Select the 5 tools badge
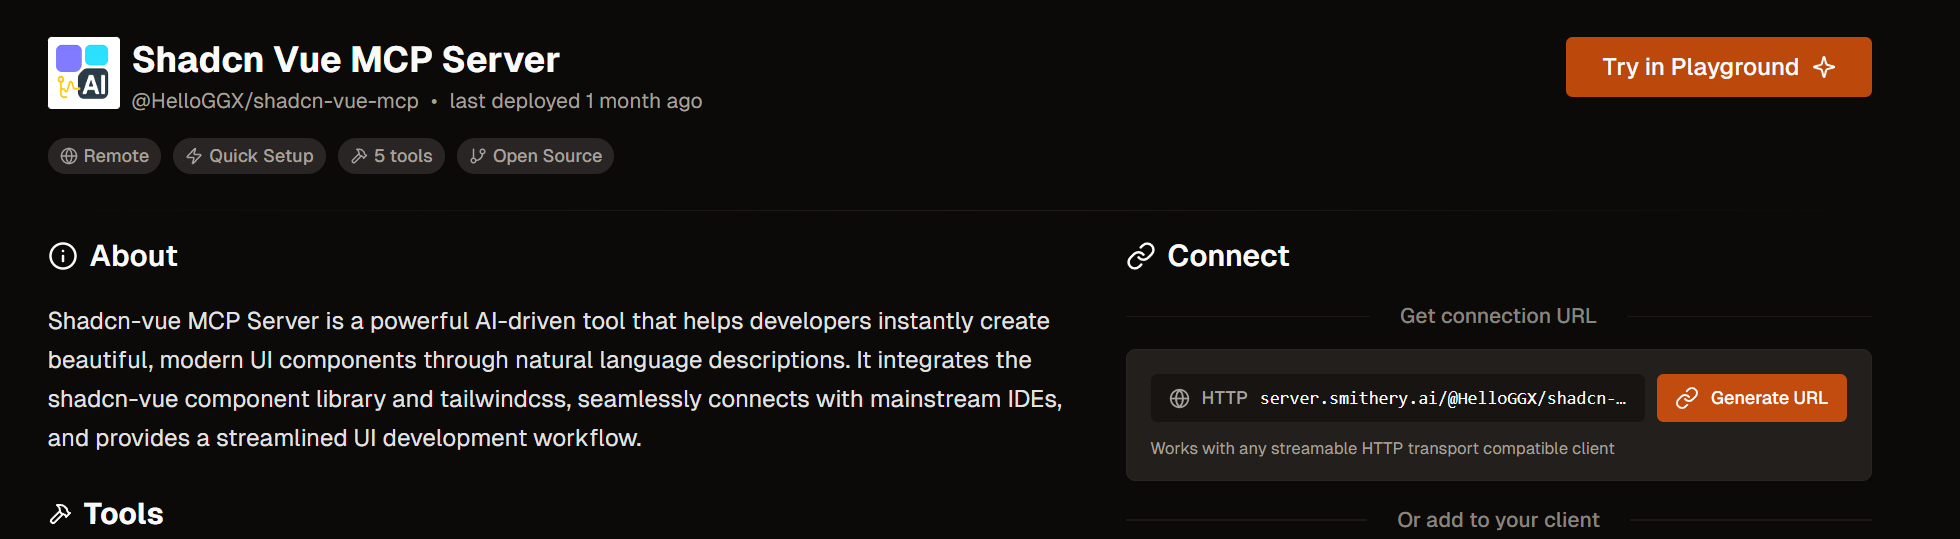 (x=391, y=156)
